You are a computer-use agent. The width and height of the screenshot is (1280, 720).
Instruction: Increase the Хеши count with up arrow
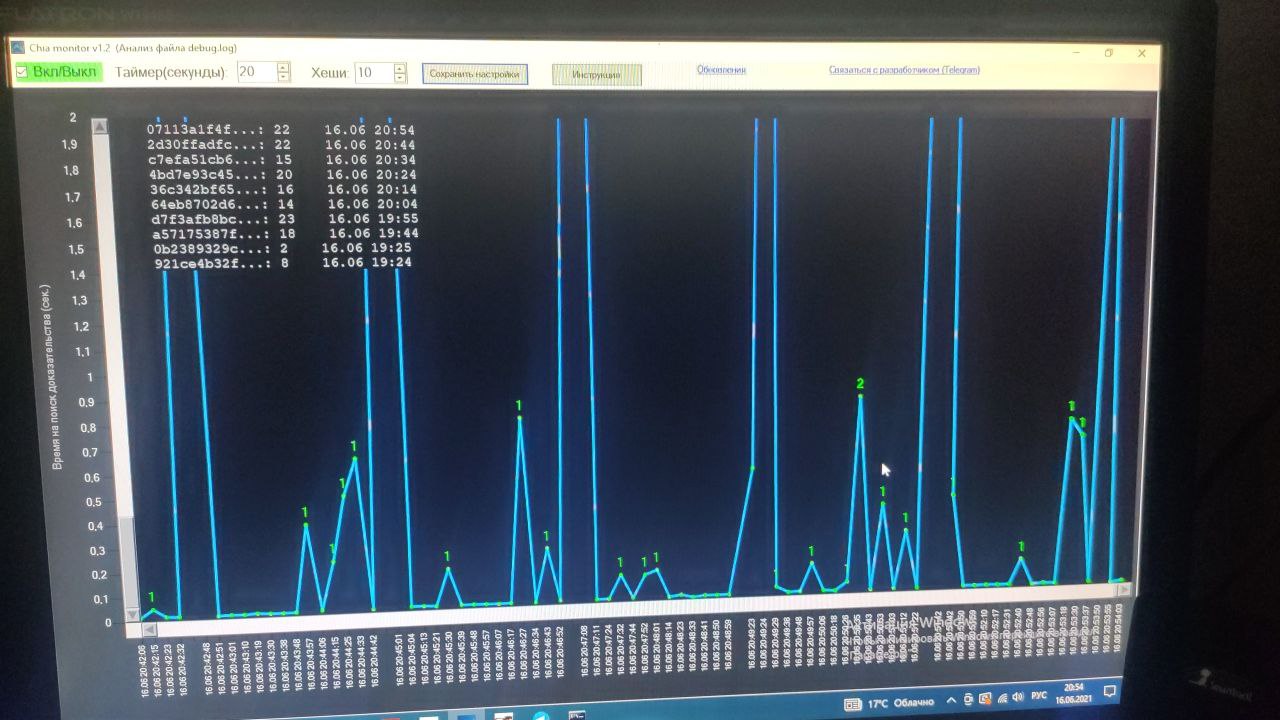point(400,69)
